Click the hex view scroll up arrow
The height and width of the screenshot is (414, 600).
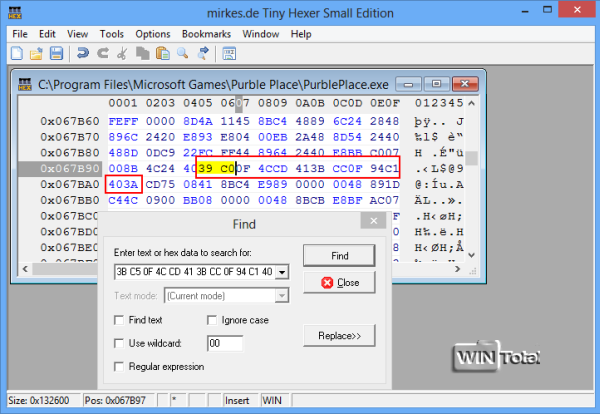pos(472,103)
